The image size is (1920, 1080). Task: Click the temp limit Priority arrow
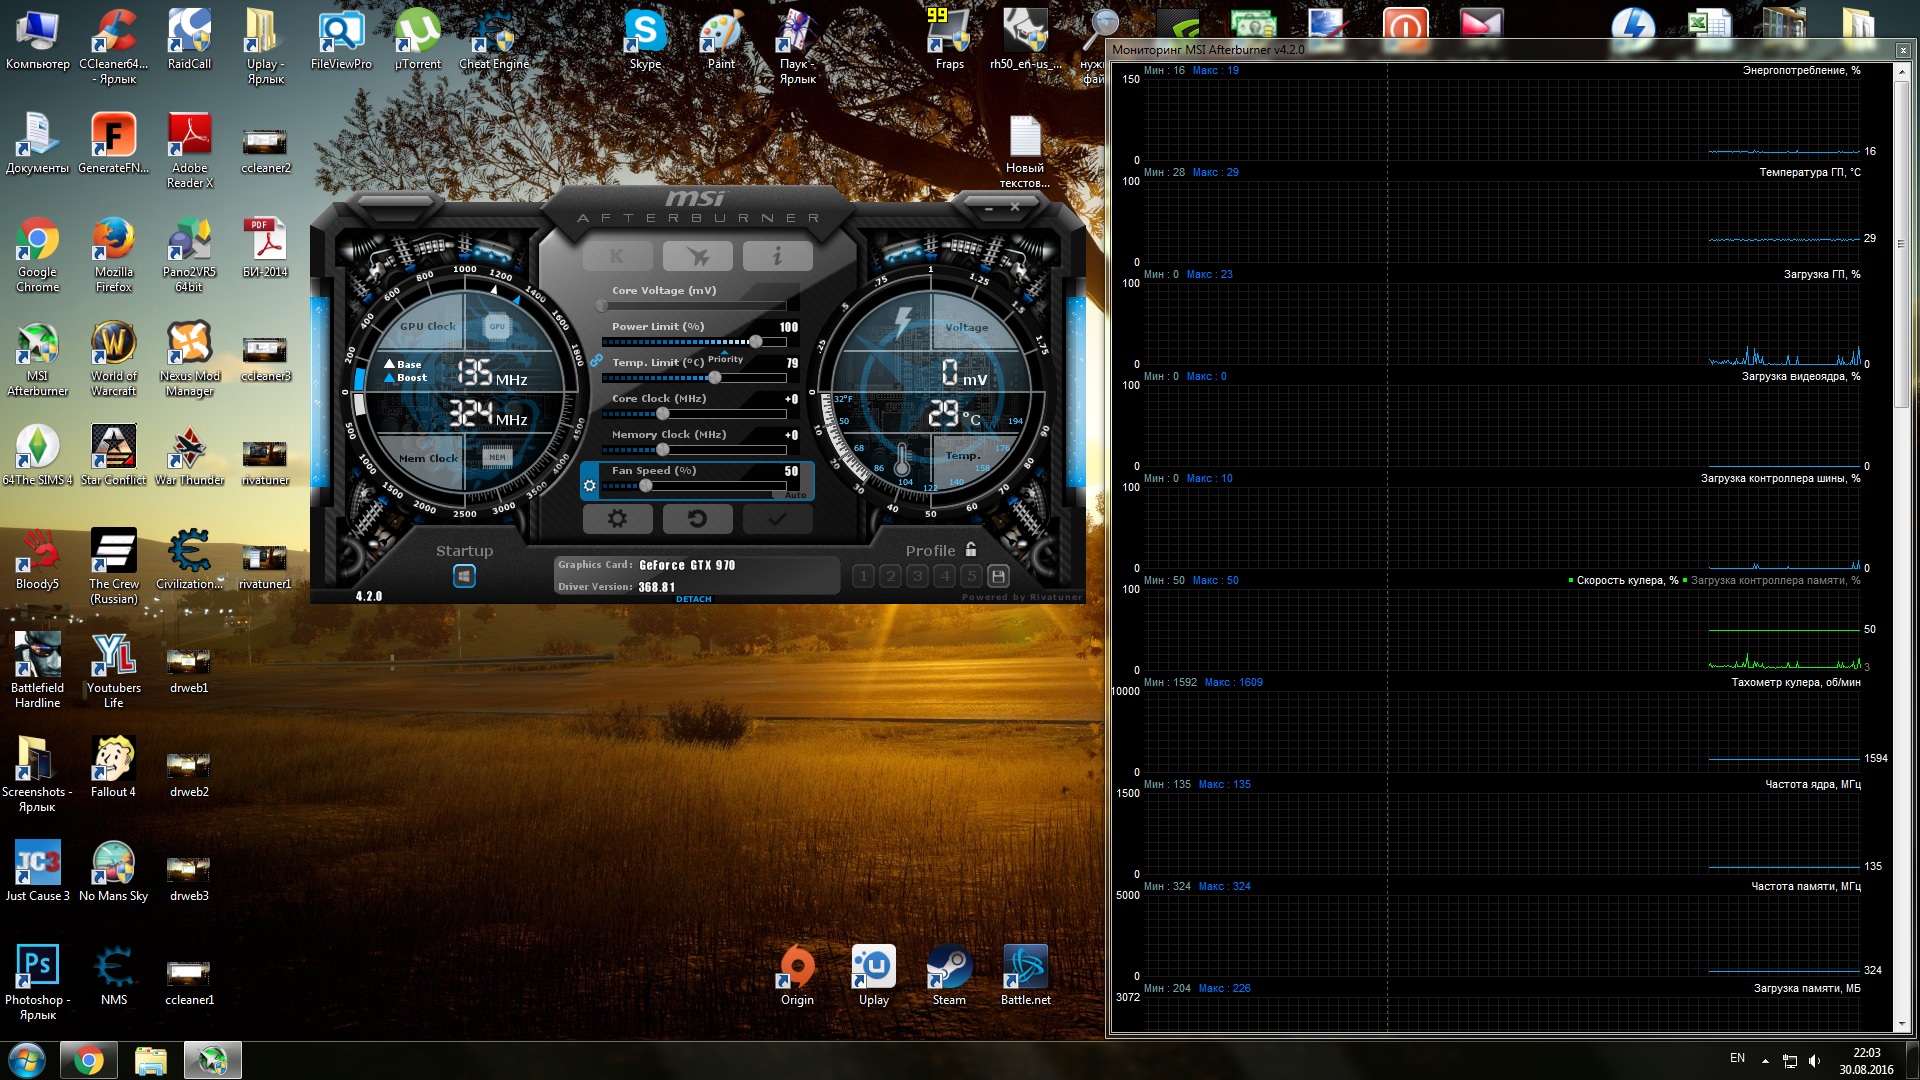725,352
